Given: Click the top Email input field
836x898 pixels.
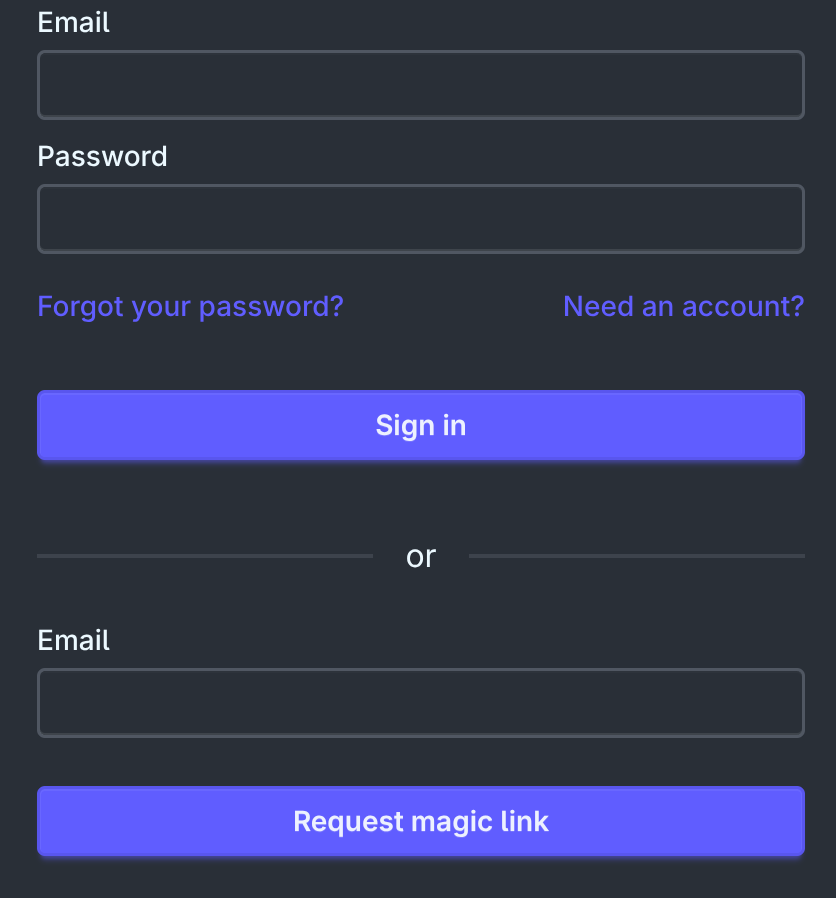Looking at the screenshot, I should (420, 85).
